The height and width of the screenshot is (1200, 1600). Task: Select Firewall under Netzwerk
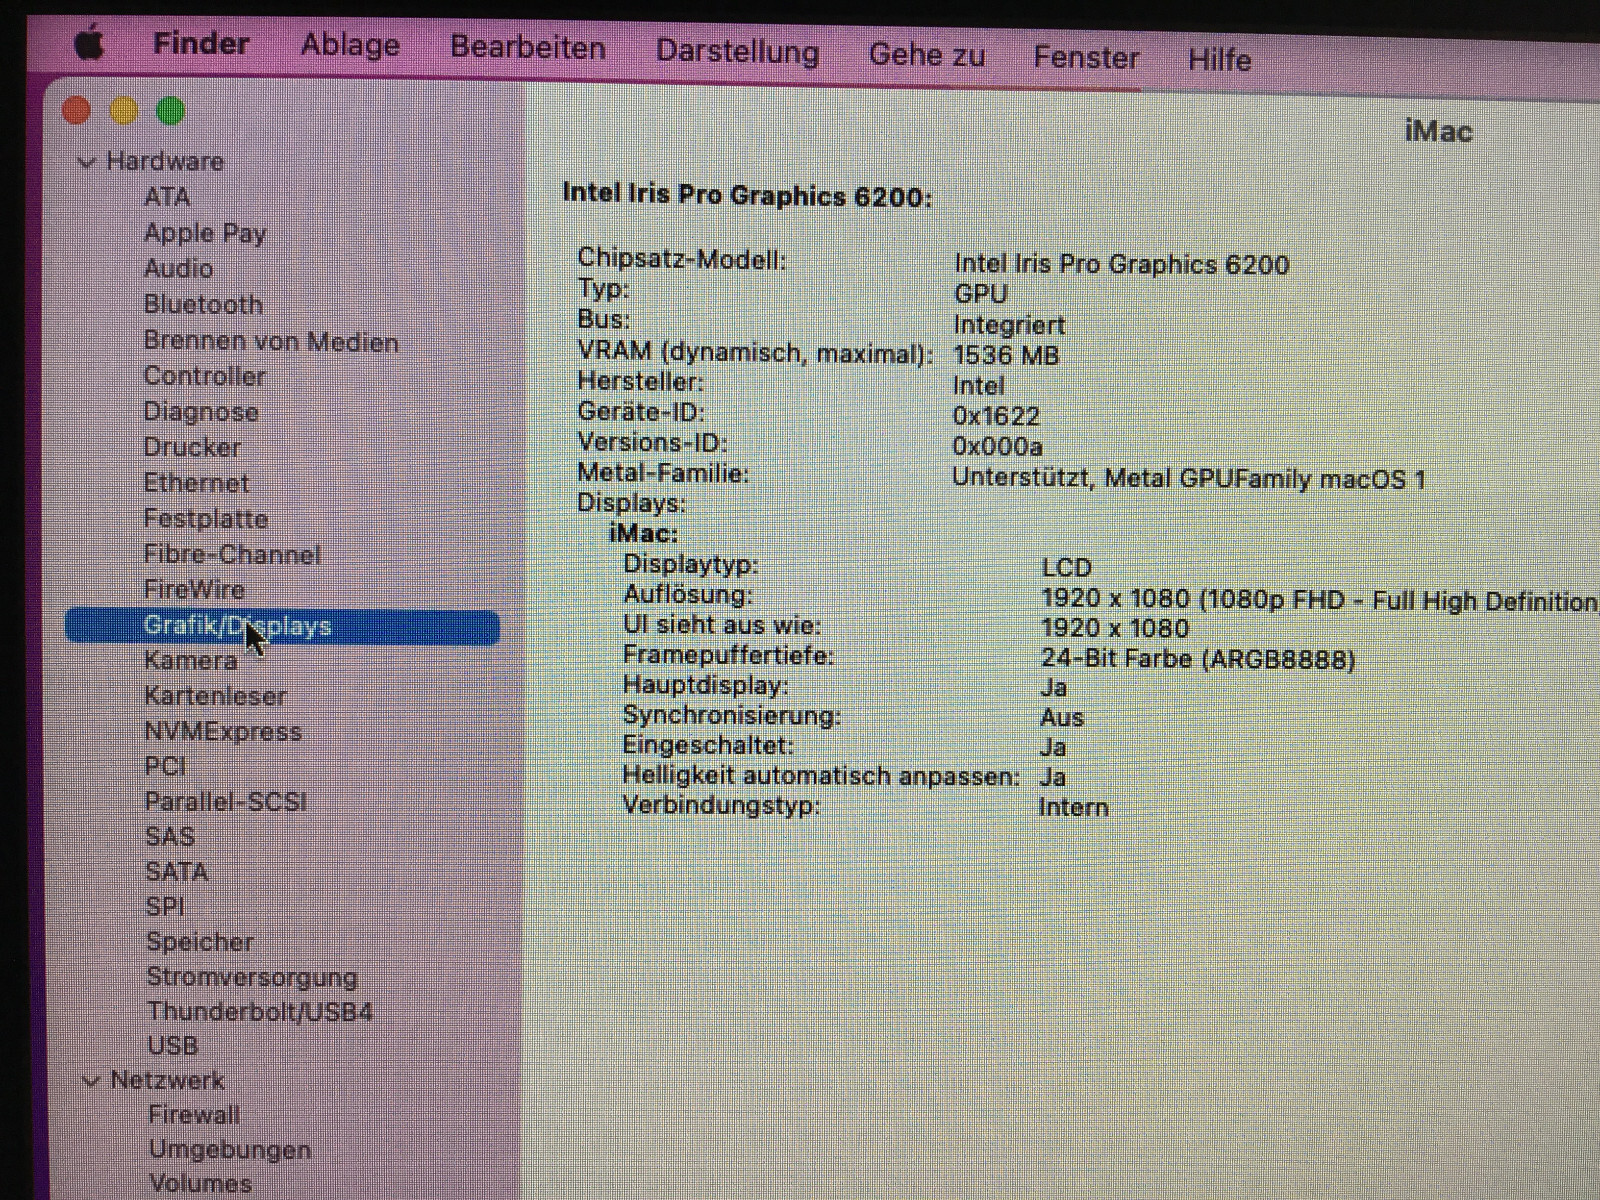[194, 1115]
